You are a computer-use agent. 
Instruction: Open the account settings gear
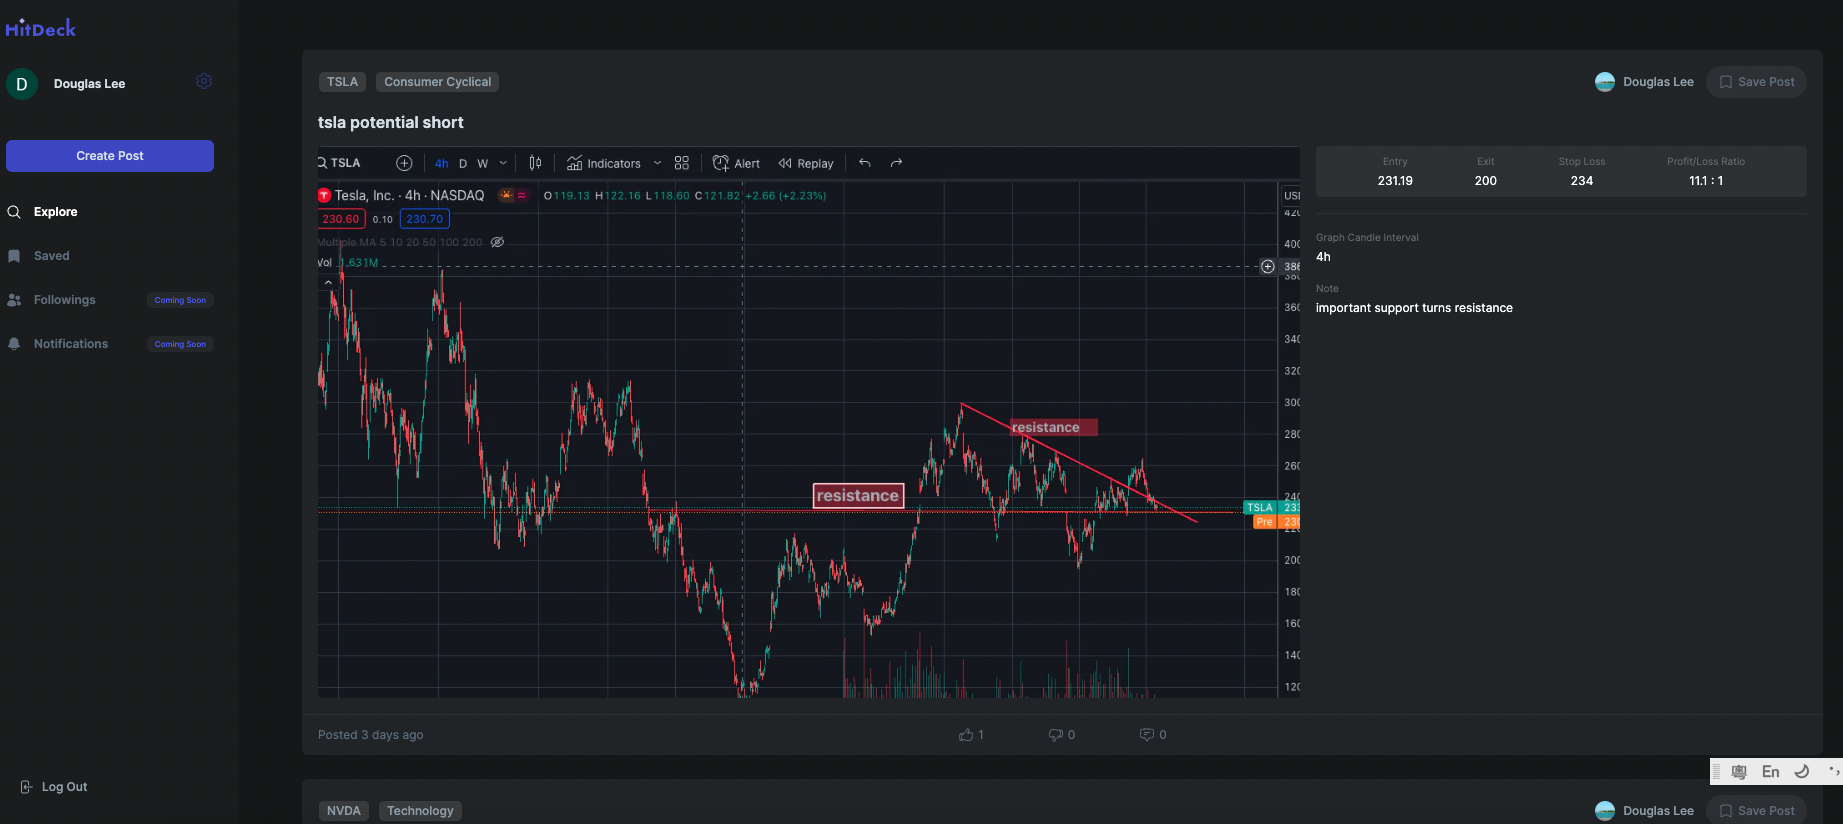(204, 82)
